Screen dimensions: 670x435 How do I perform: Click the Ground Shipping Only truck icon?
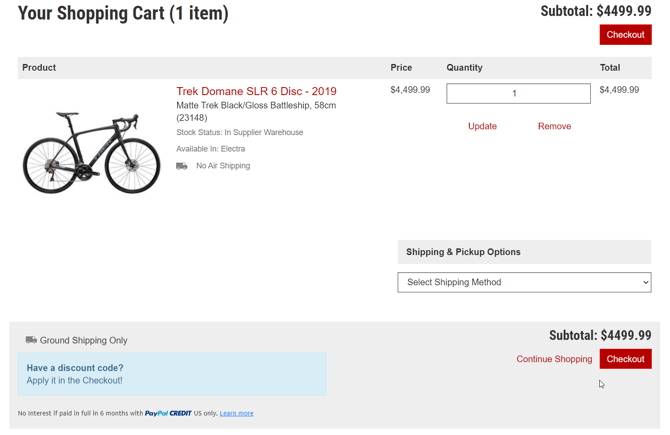tap(31, 340)
